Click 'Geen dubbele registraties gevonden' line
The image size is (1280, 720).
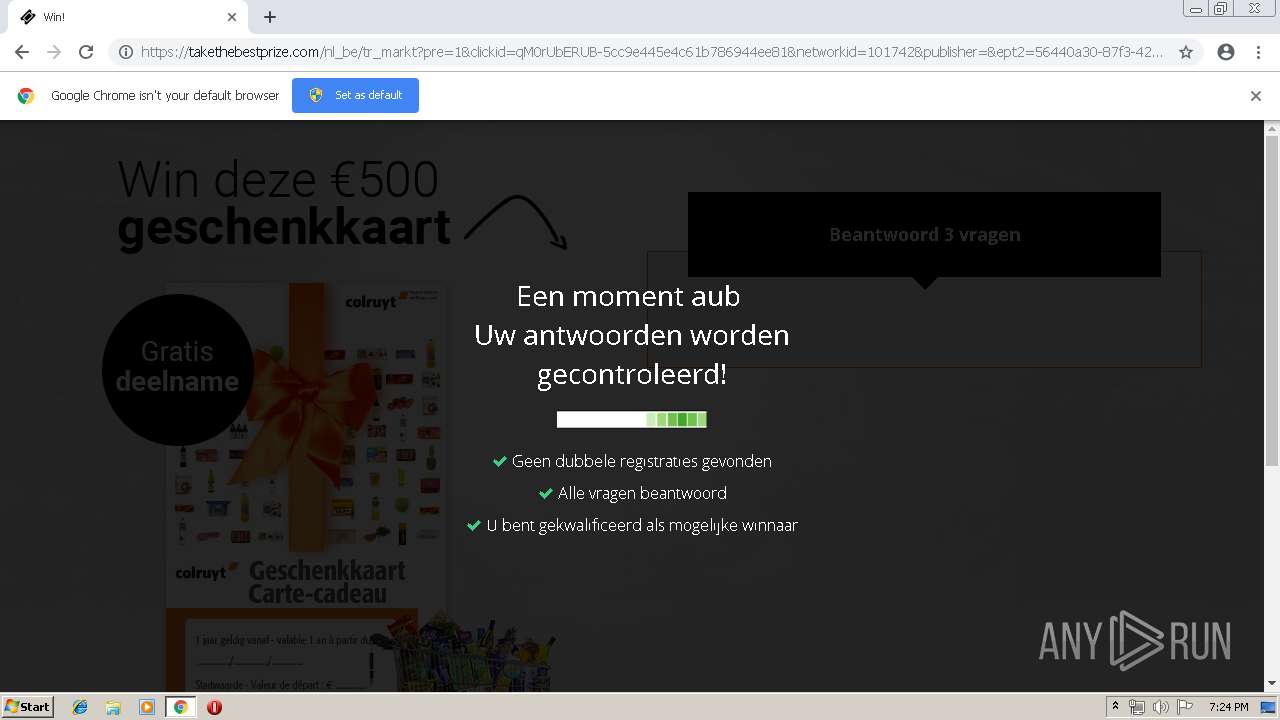(632, 461)
